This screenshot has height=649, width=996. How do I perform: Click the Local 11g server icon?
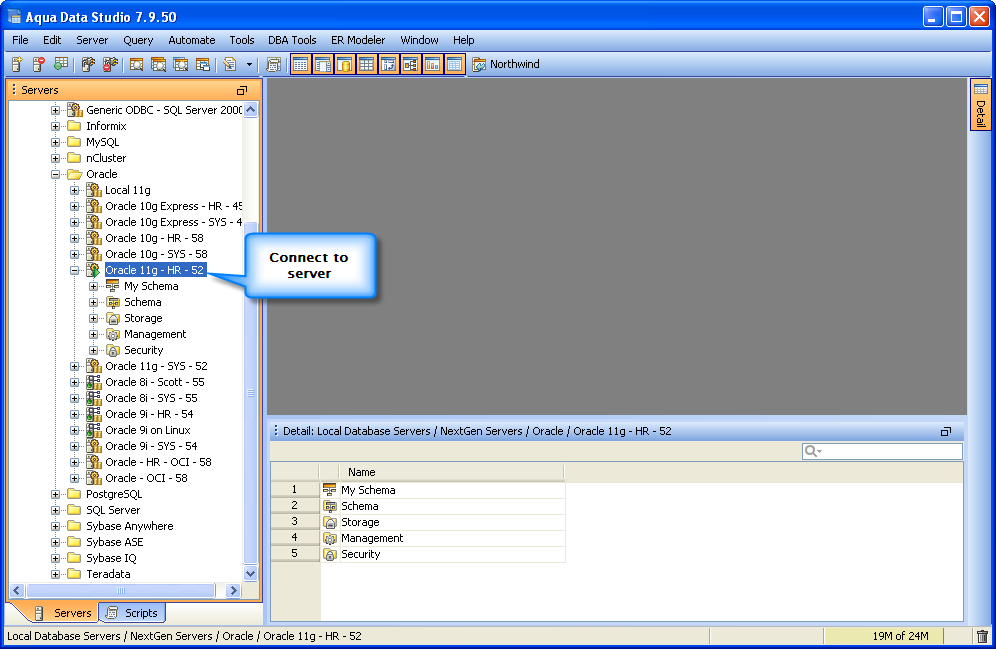(x=93, y=190)
